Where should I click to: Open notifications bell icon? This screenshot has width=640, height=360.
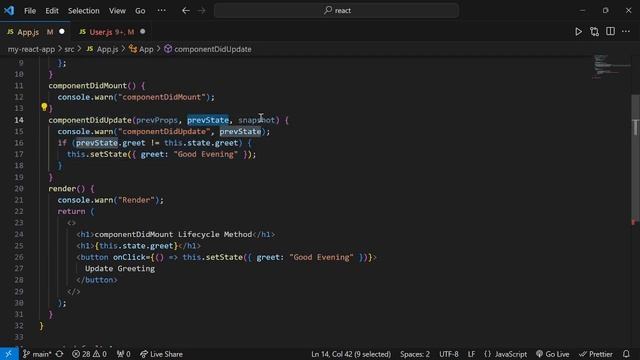pos(626,354)
